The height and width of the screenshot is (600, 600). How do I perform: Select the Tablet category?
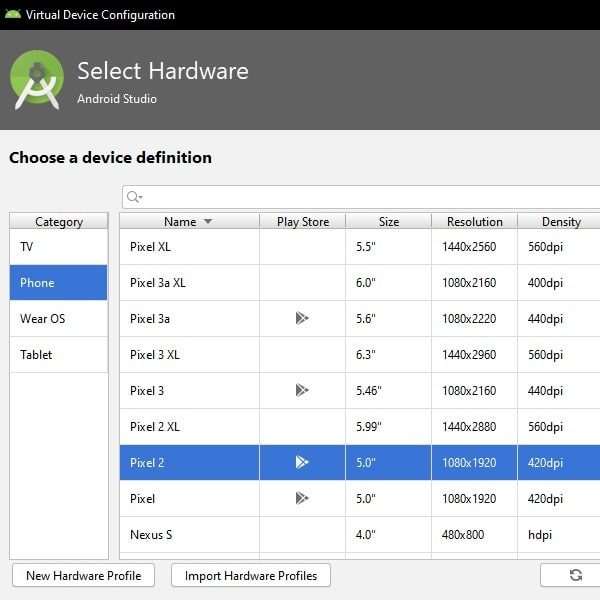pos(59,355)
